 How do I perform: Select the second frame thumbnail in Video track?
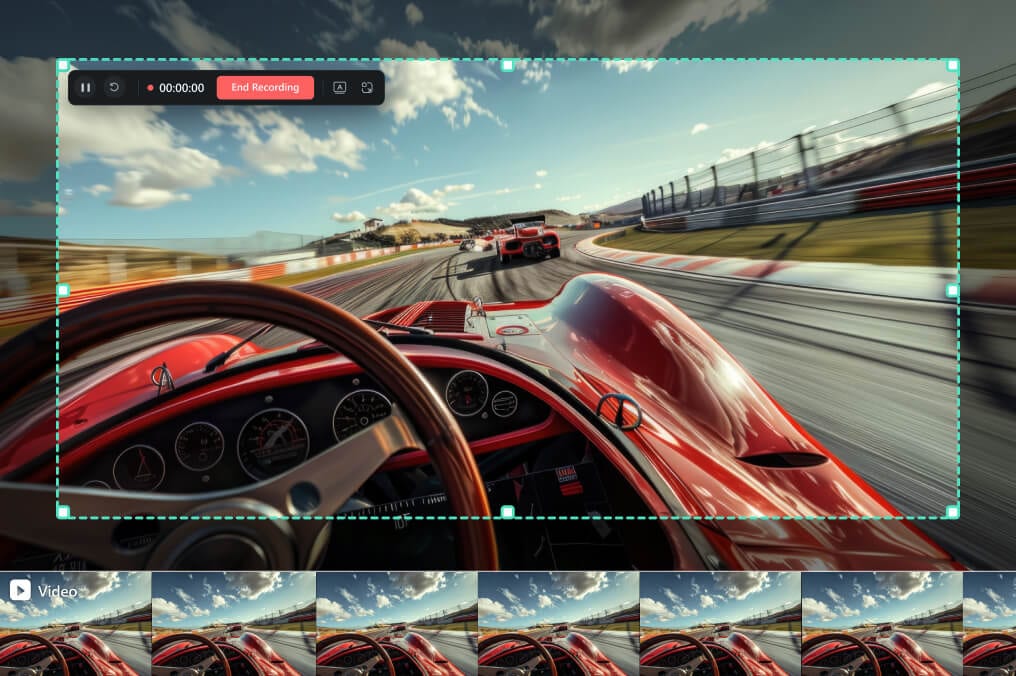click(x=234, y=624)
